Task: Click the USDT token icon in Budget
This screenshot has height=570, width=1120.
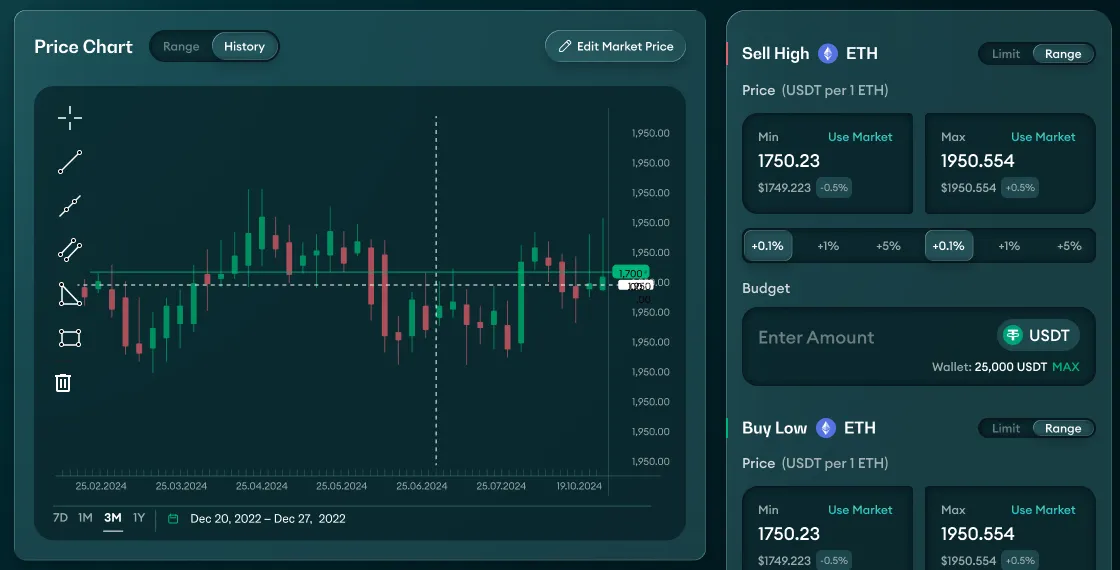Action: [x=1012, y=335]
